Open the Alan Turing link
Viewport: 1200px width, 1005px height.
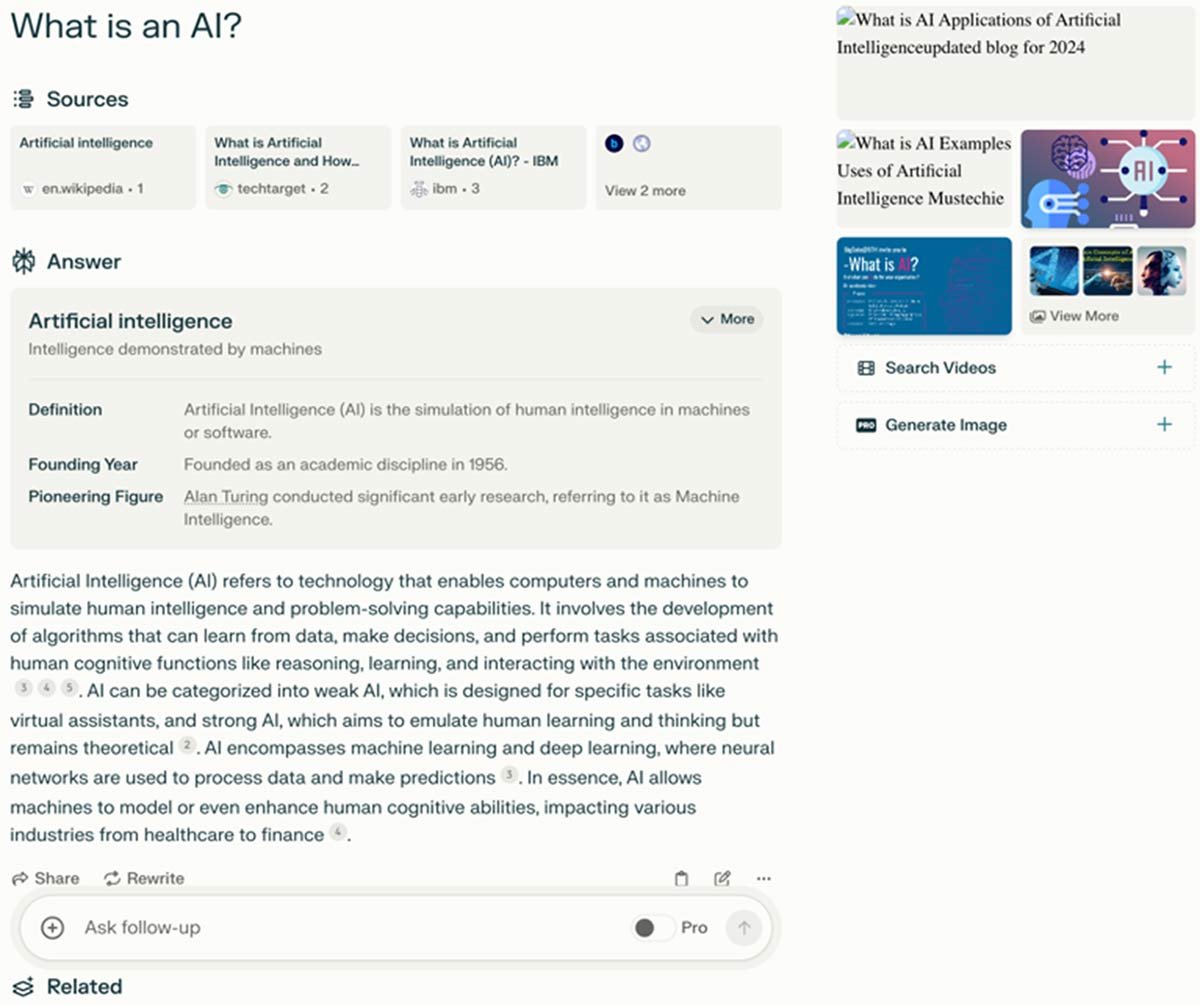point(225,496)
